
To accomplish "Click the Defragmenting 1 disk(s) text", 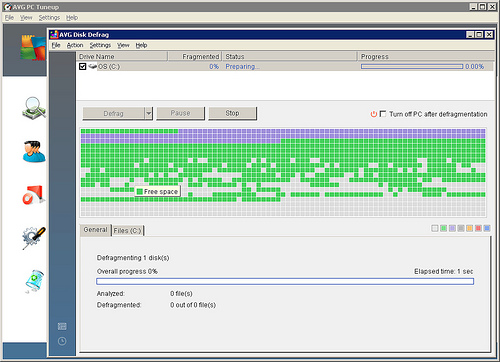I will click(133, 258).
